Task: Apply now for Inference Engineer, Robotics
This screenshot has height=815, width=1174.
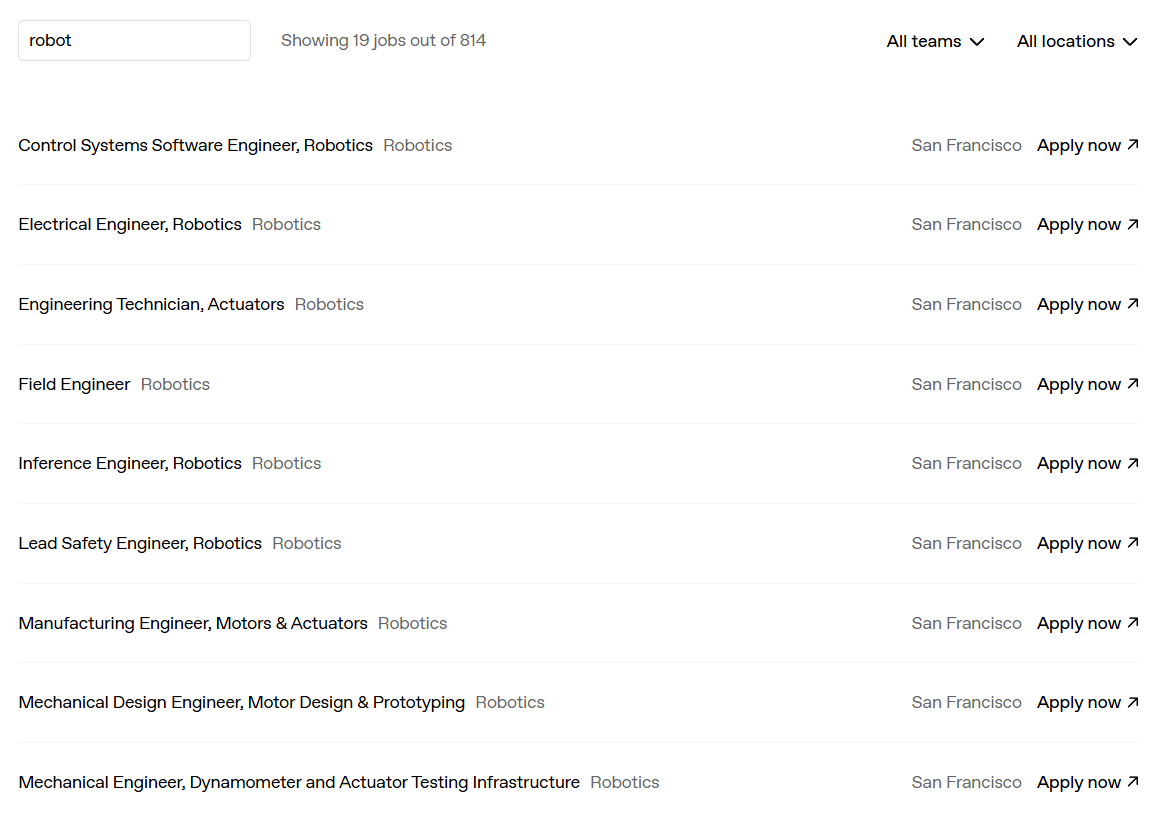Action: click(1088, 464)
